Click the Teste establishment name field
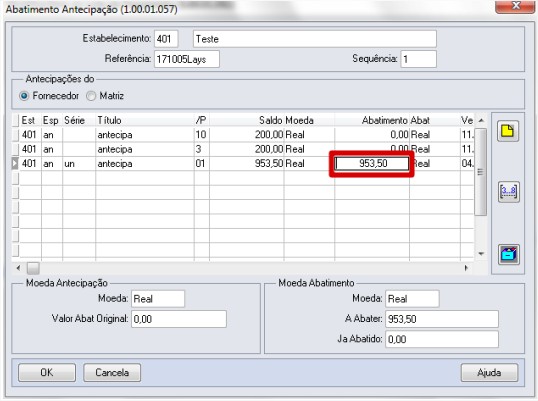This screenshot has height=401, width=538. [315, 39]
